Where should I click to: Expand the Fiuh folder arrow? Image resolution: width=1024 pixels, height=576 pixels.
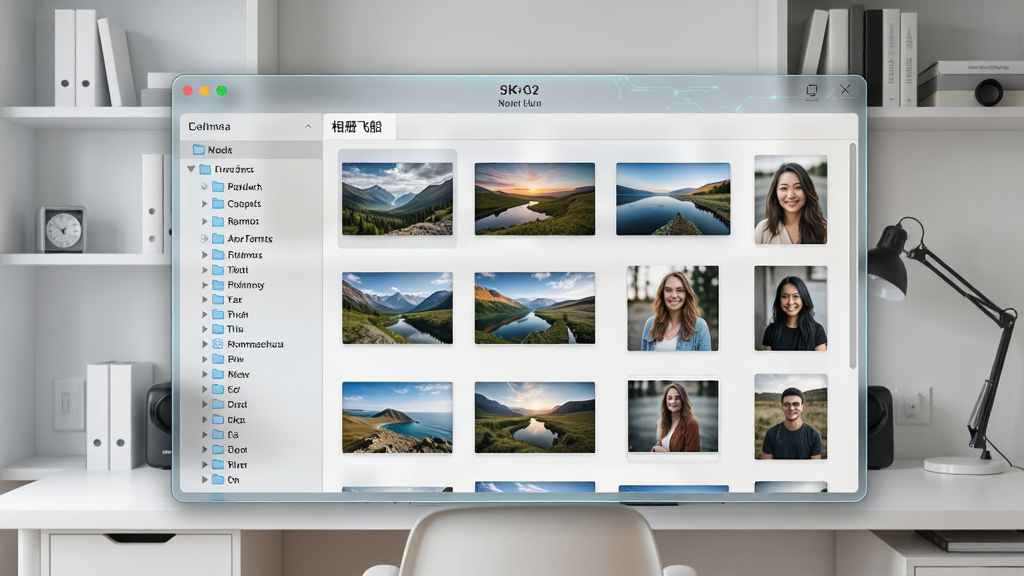pos(204,314)
